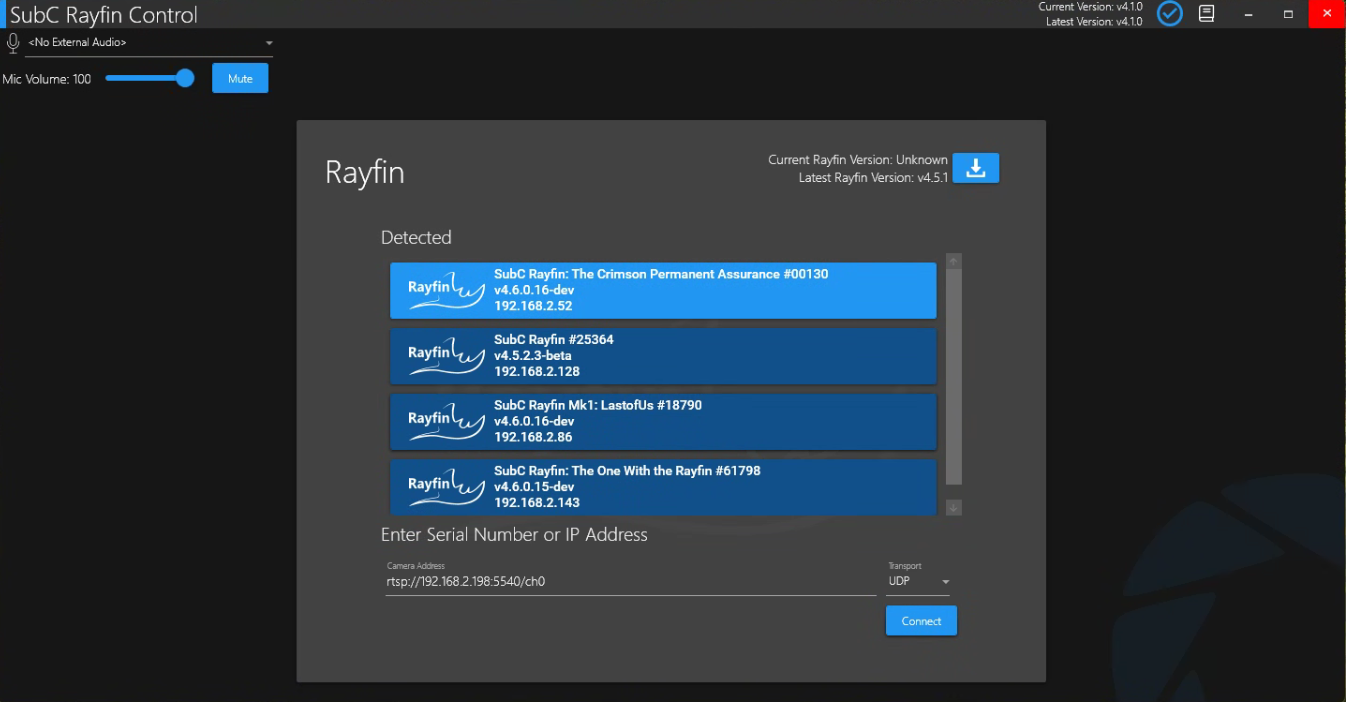Viewport: 1346px width, 702px height.
Task: Open the No External Audio dropdown
Action: click(150, 43)
